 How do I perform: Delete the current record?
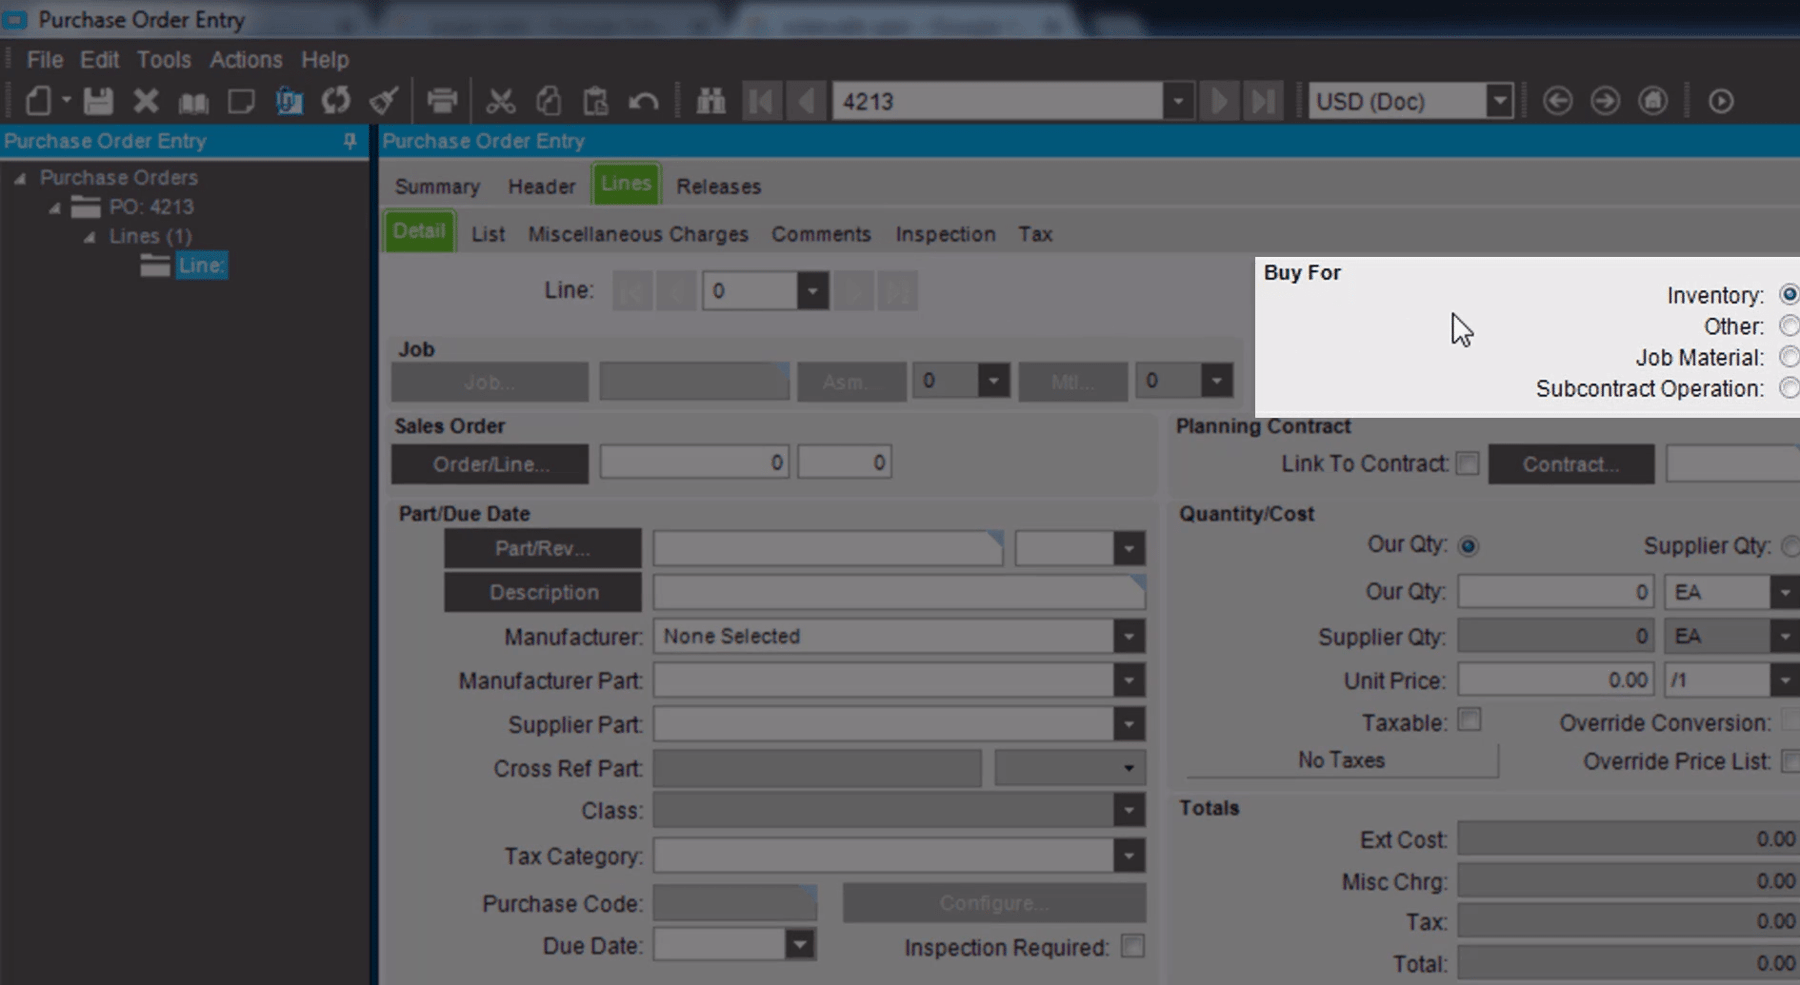pos(145,100)
